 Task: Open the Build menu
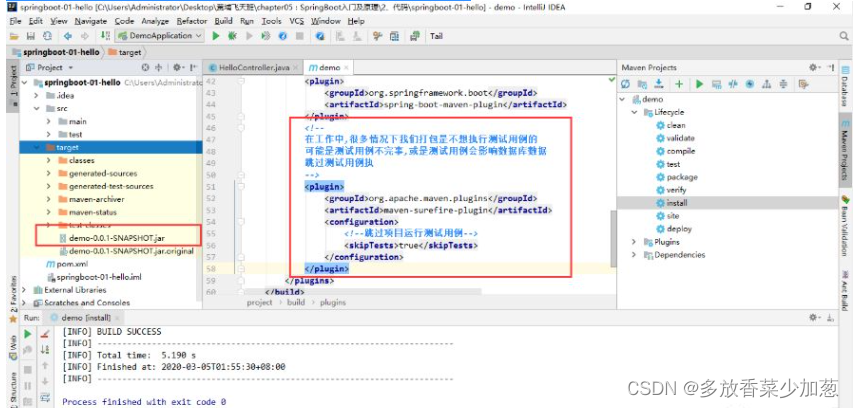coord(223,21)
